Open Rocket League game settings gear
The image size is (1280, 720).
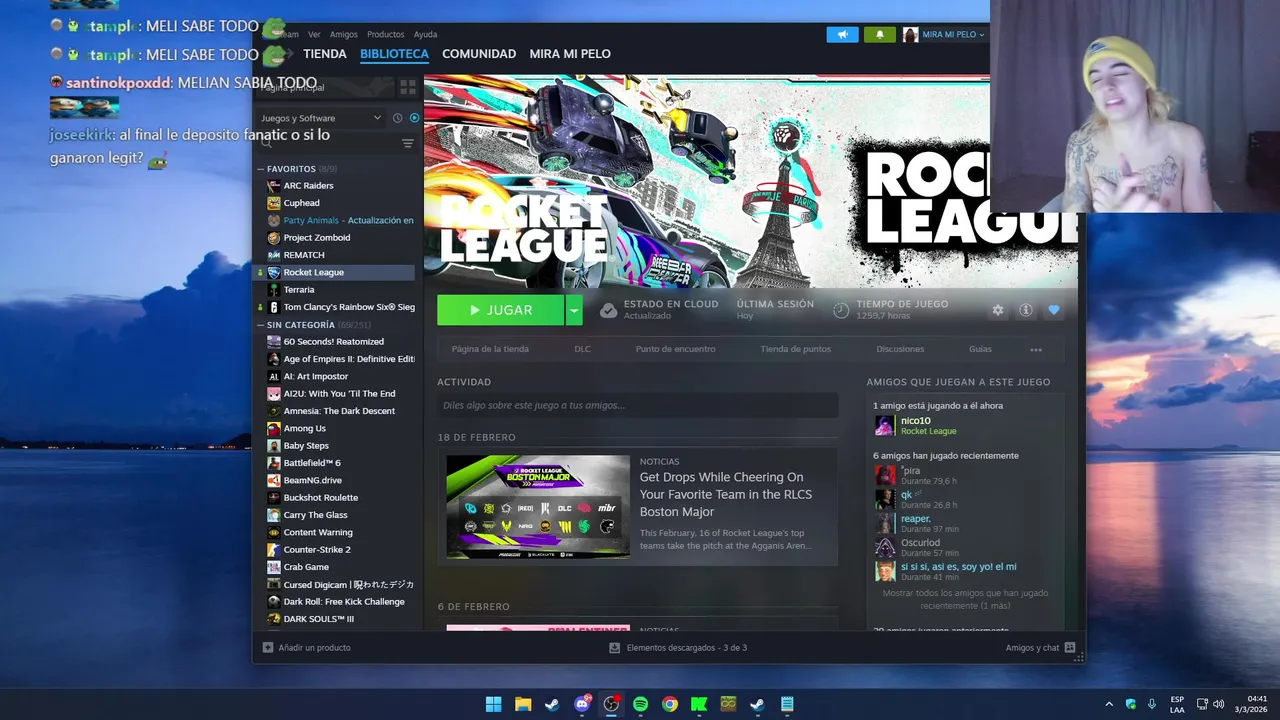[997, 310]
